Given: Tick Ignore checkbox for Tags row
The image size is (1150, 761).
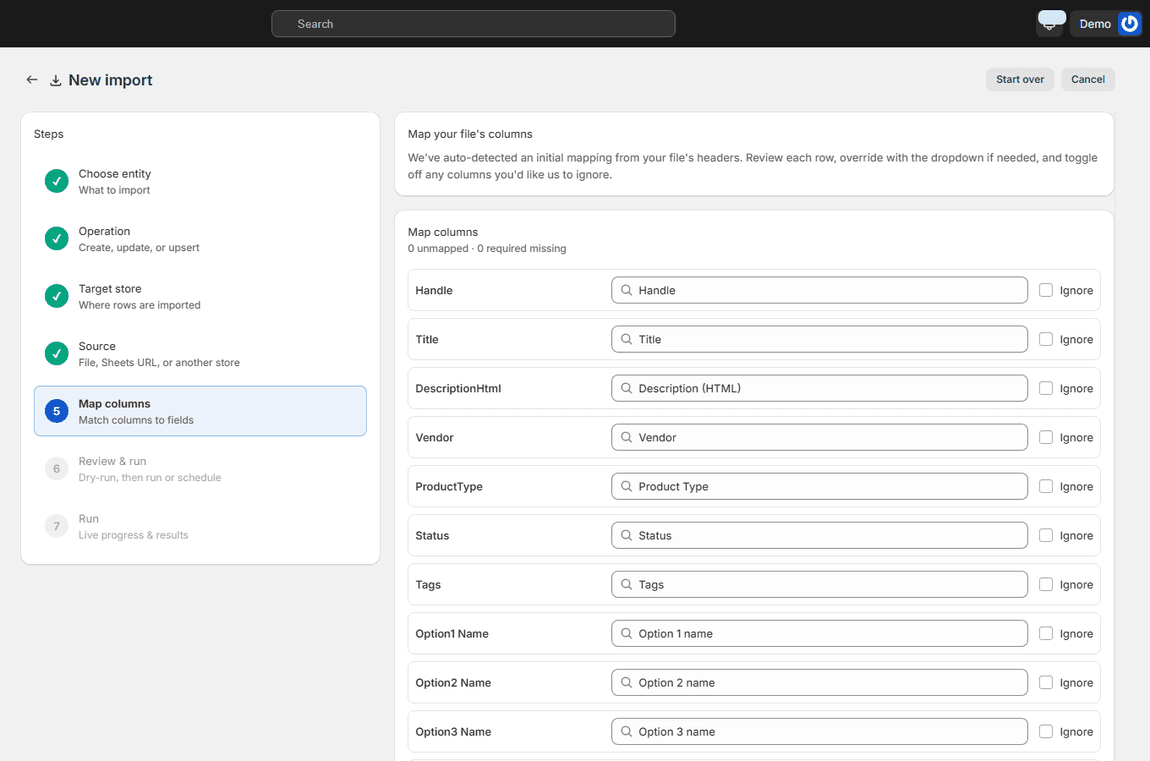Looking at the screenshot, I should click(x=1046, y=584).
